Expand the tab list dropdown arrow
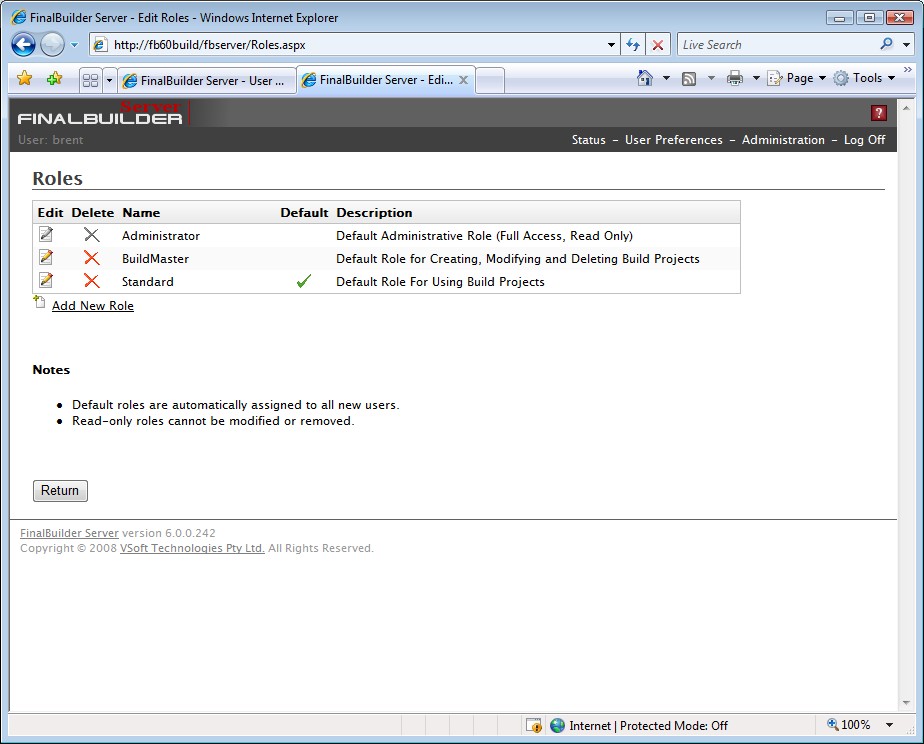The width and height of the screenshot is (924, 744). coord(109,80)
